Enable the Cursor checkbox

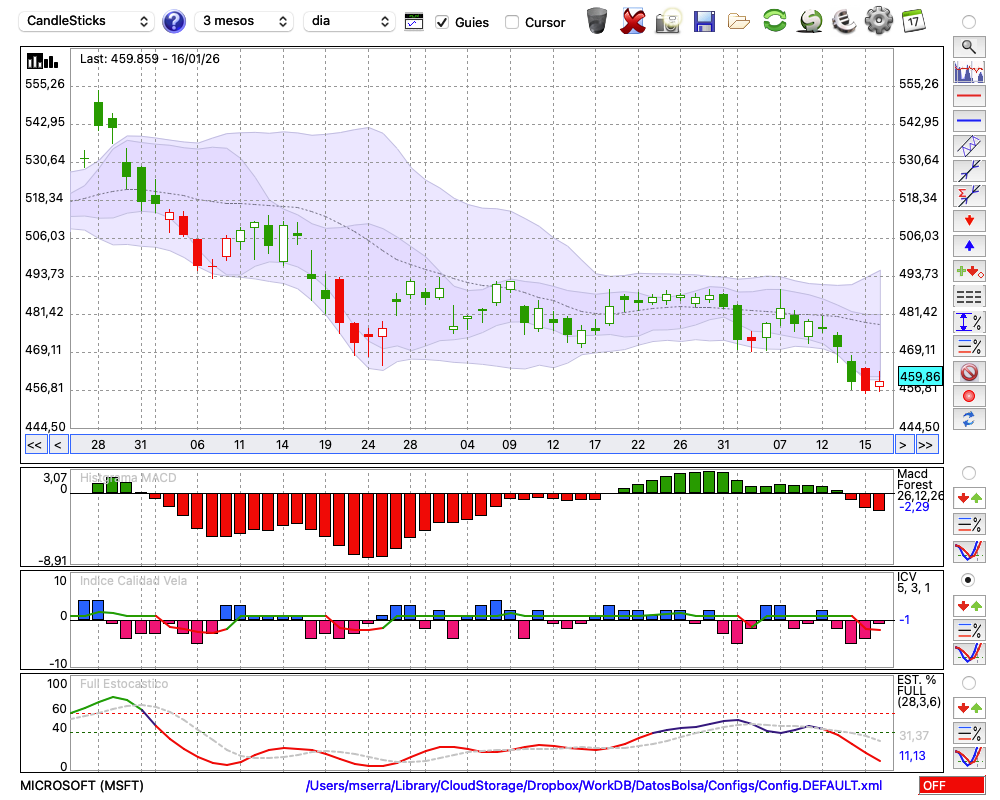[x=512, y=22]
